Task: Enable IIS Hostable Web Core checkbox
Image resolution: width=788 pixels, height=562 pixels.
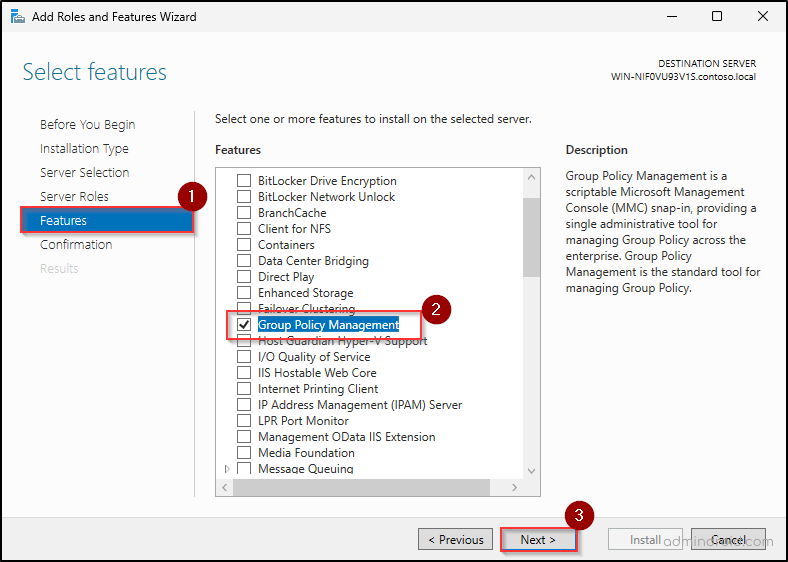Action: 244,373
